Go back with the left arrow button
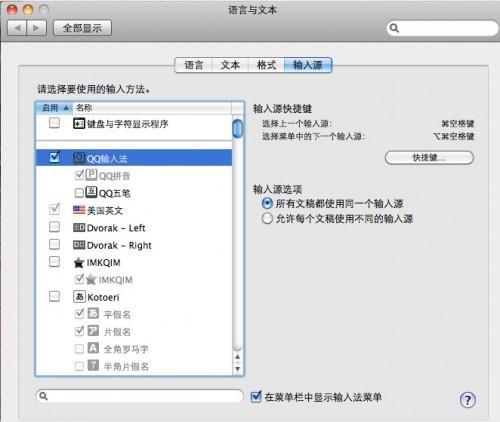 (x=17, y=28)
